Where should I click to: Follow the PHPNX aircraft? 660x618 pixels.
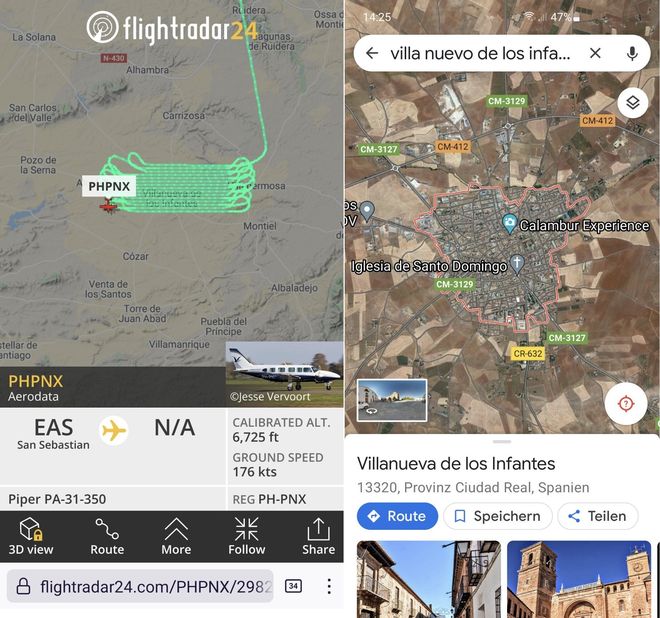coord(247,536)
